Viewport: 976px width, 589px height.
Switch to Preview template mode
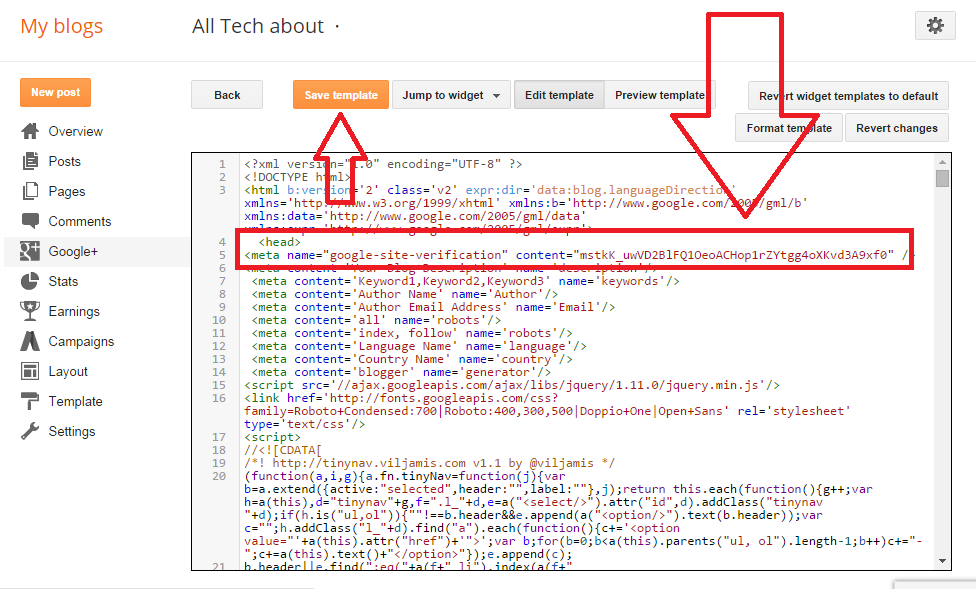pos(659,95)
